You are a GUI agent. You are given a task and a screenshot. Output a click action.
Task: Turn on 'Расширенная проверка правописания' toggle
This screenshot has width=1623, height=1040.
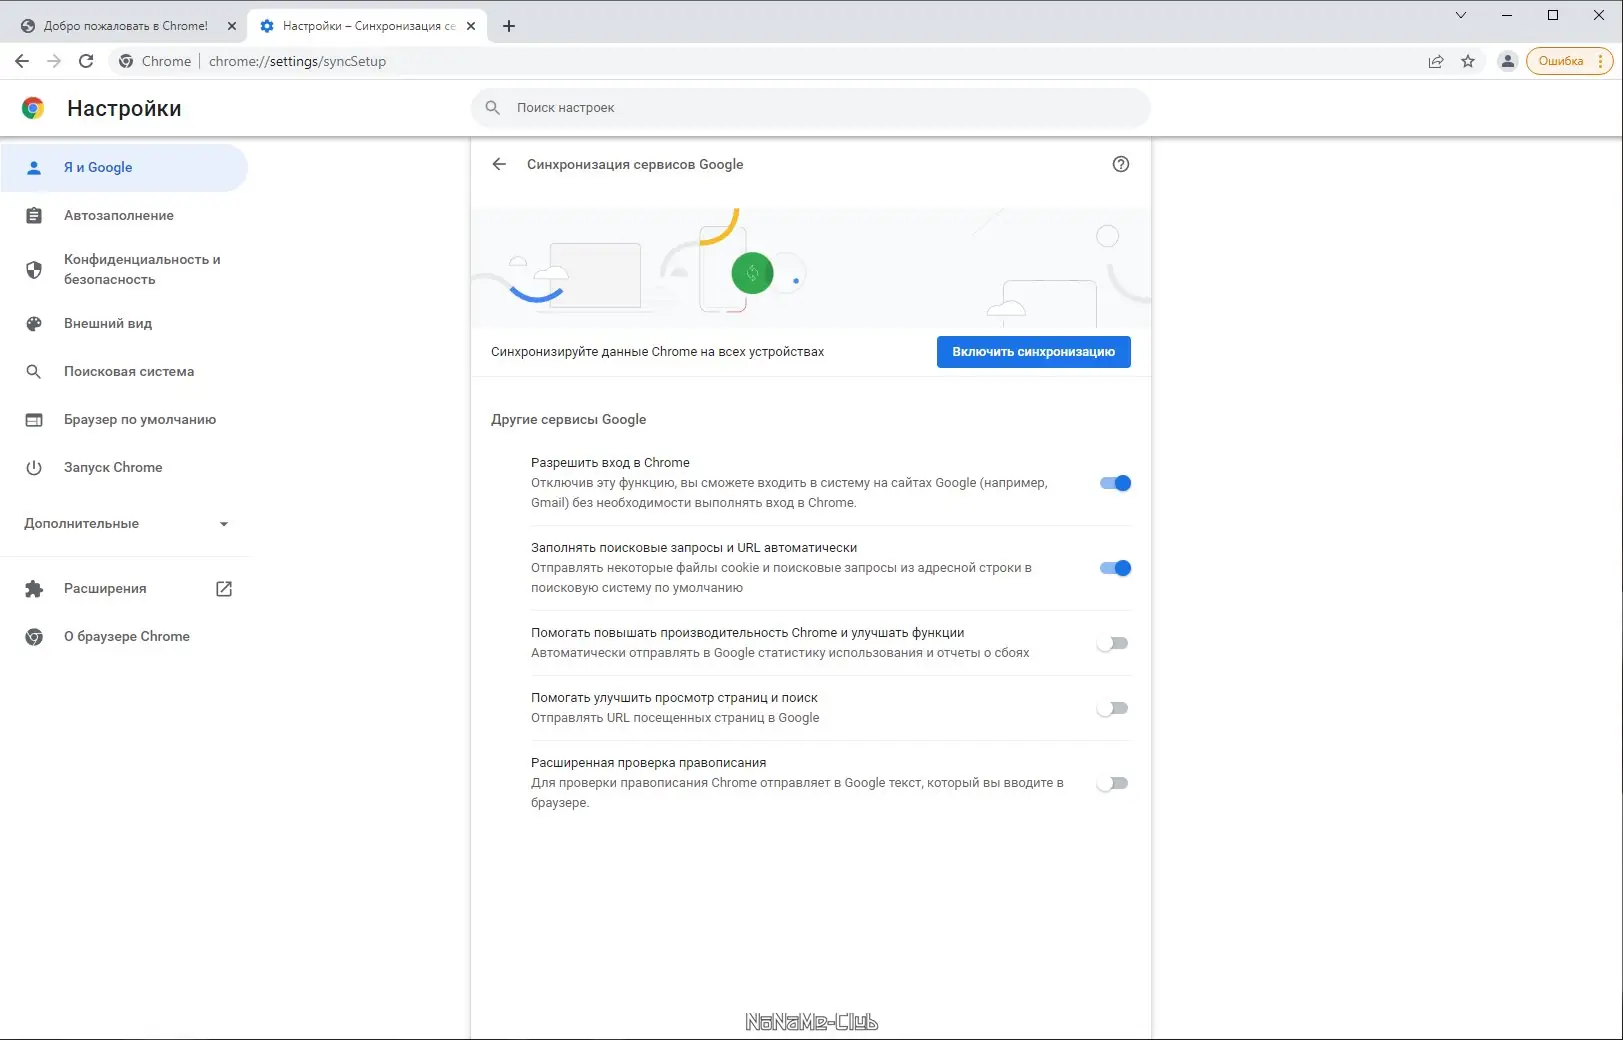click(x=1112, y=783)
